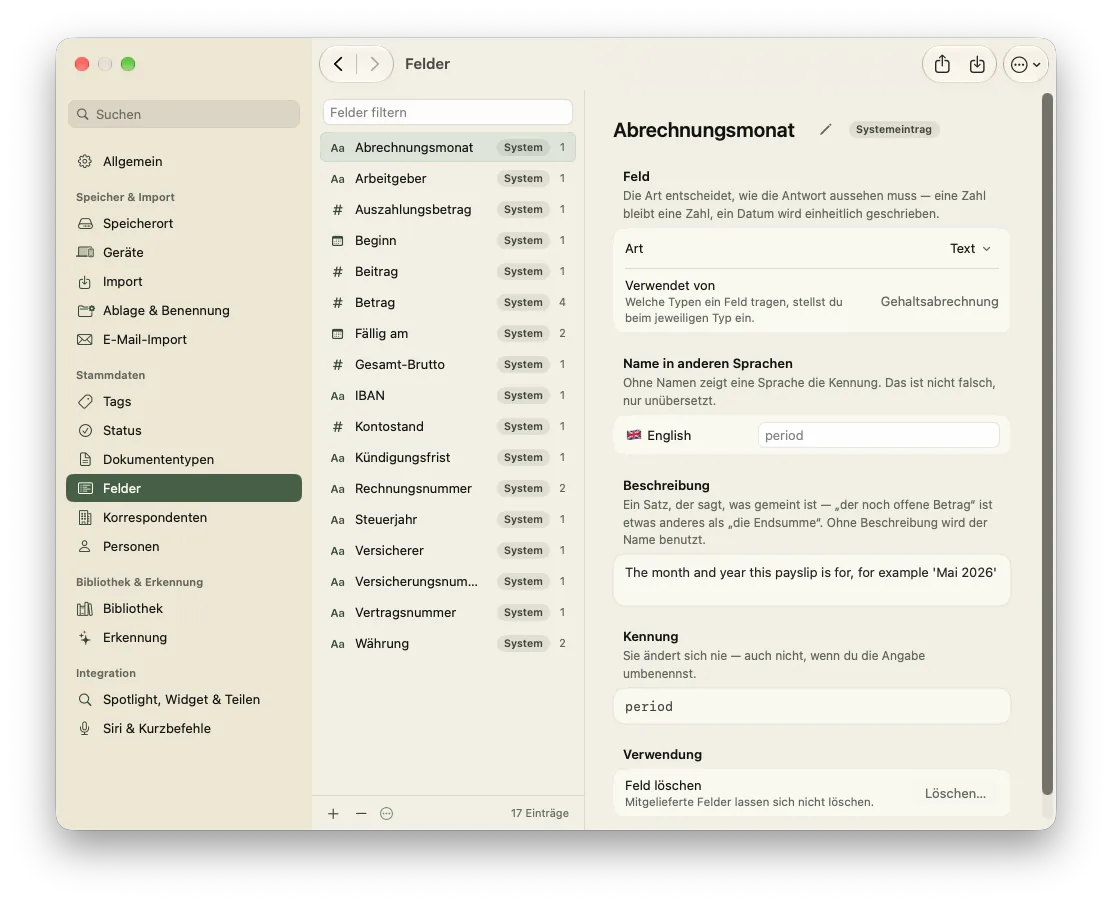Click the import download icon in the toolbar

[977, 65]
